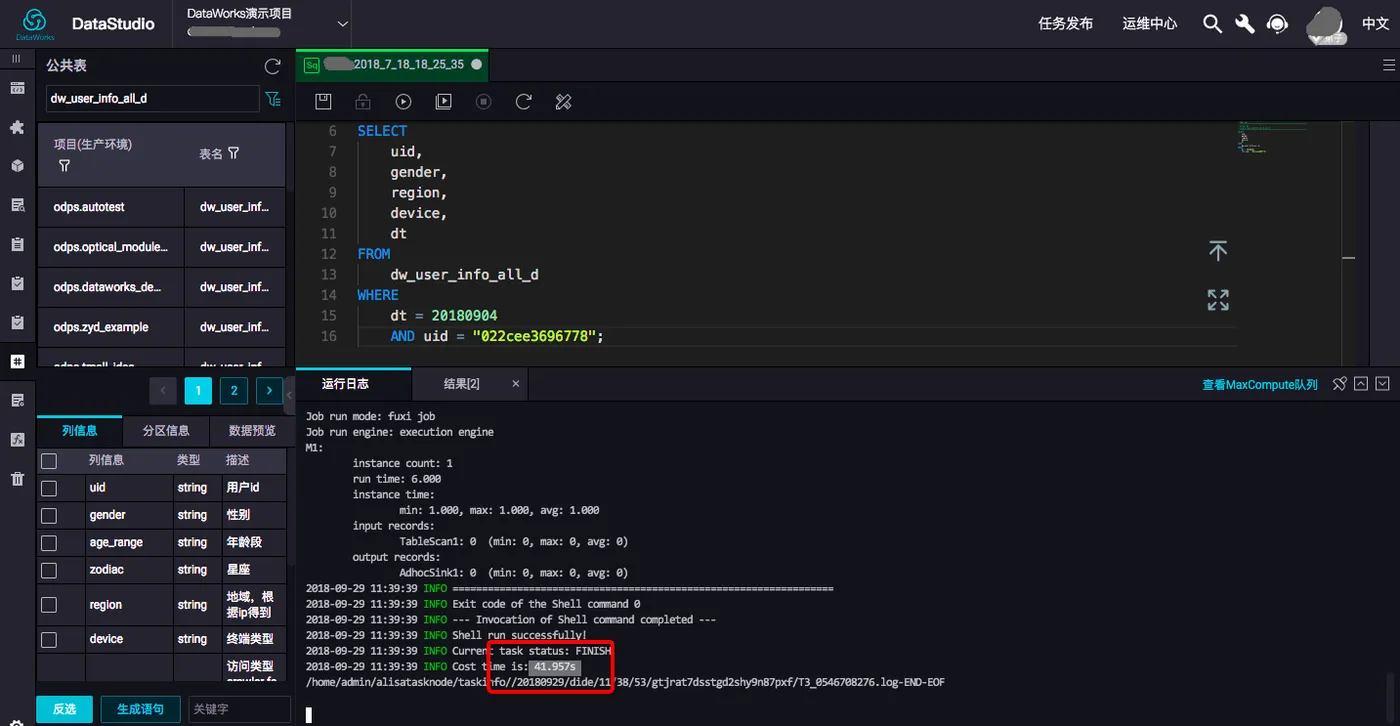Pin the log panel with the pin icon
The height and width of the screenshot is (726, 1400).
click(1340, 384)
